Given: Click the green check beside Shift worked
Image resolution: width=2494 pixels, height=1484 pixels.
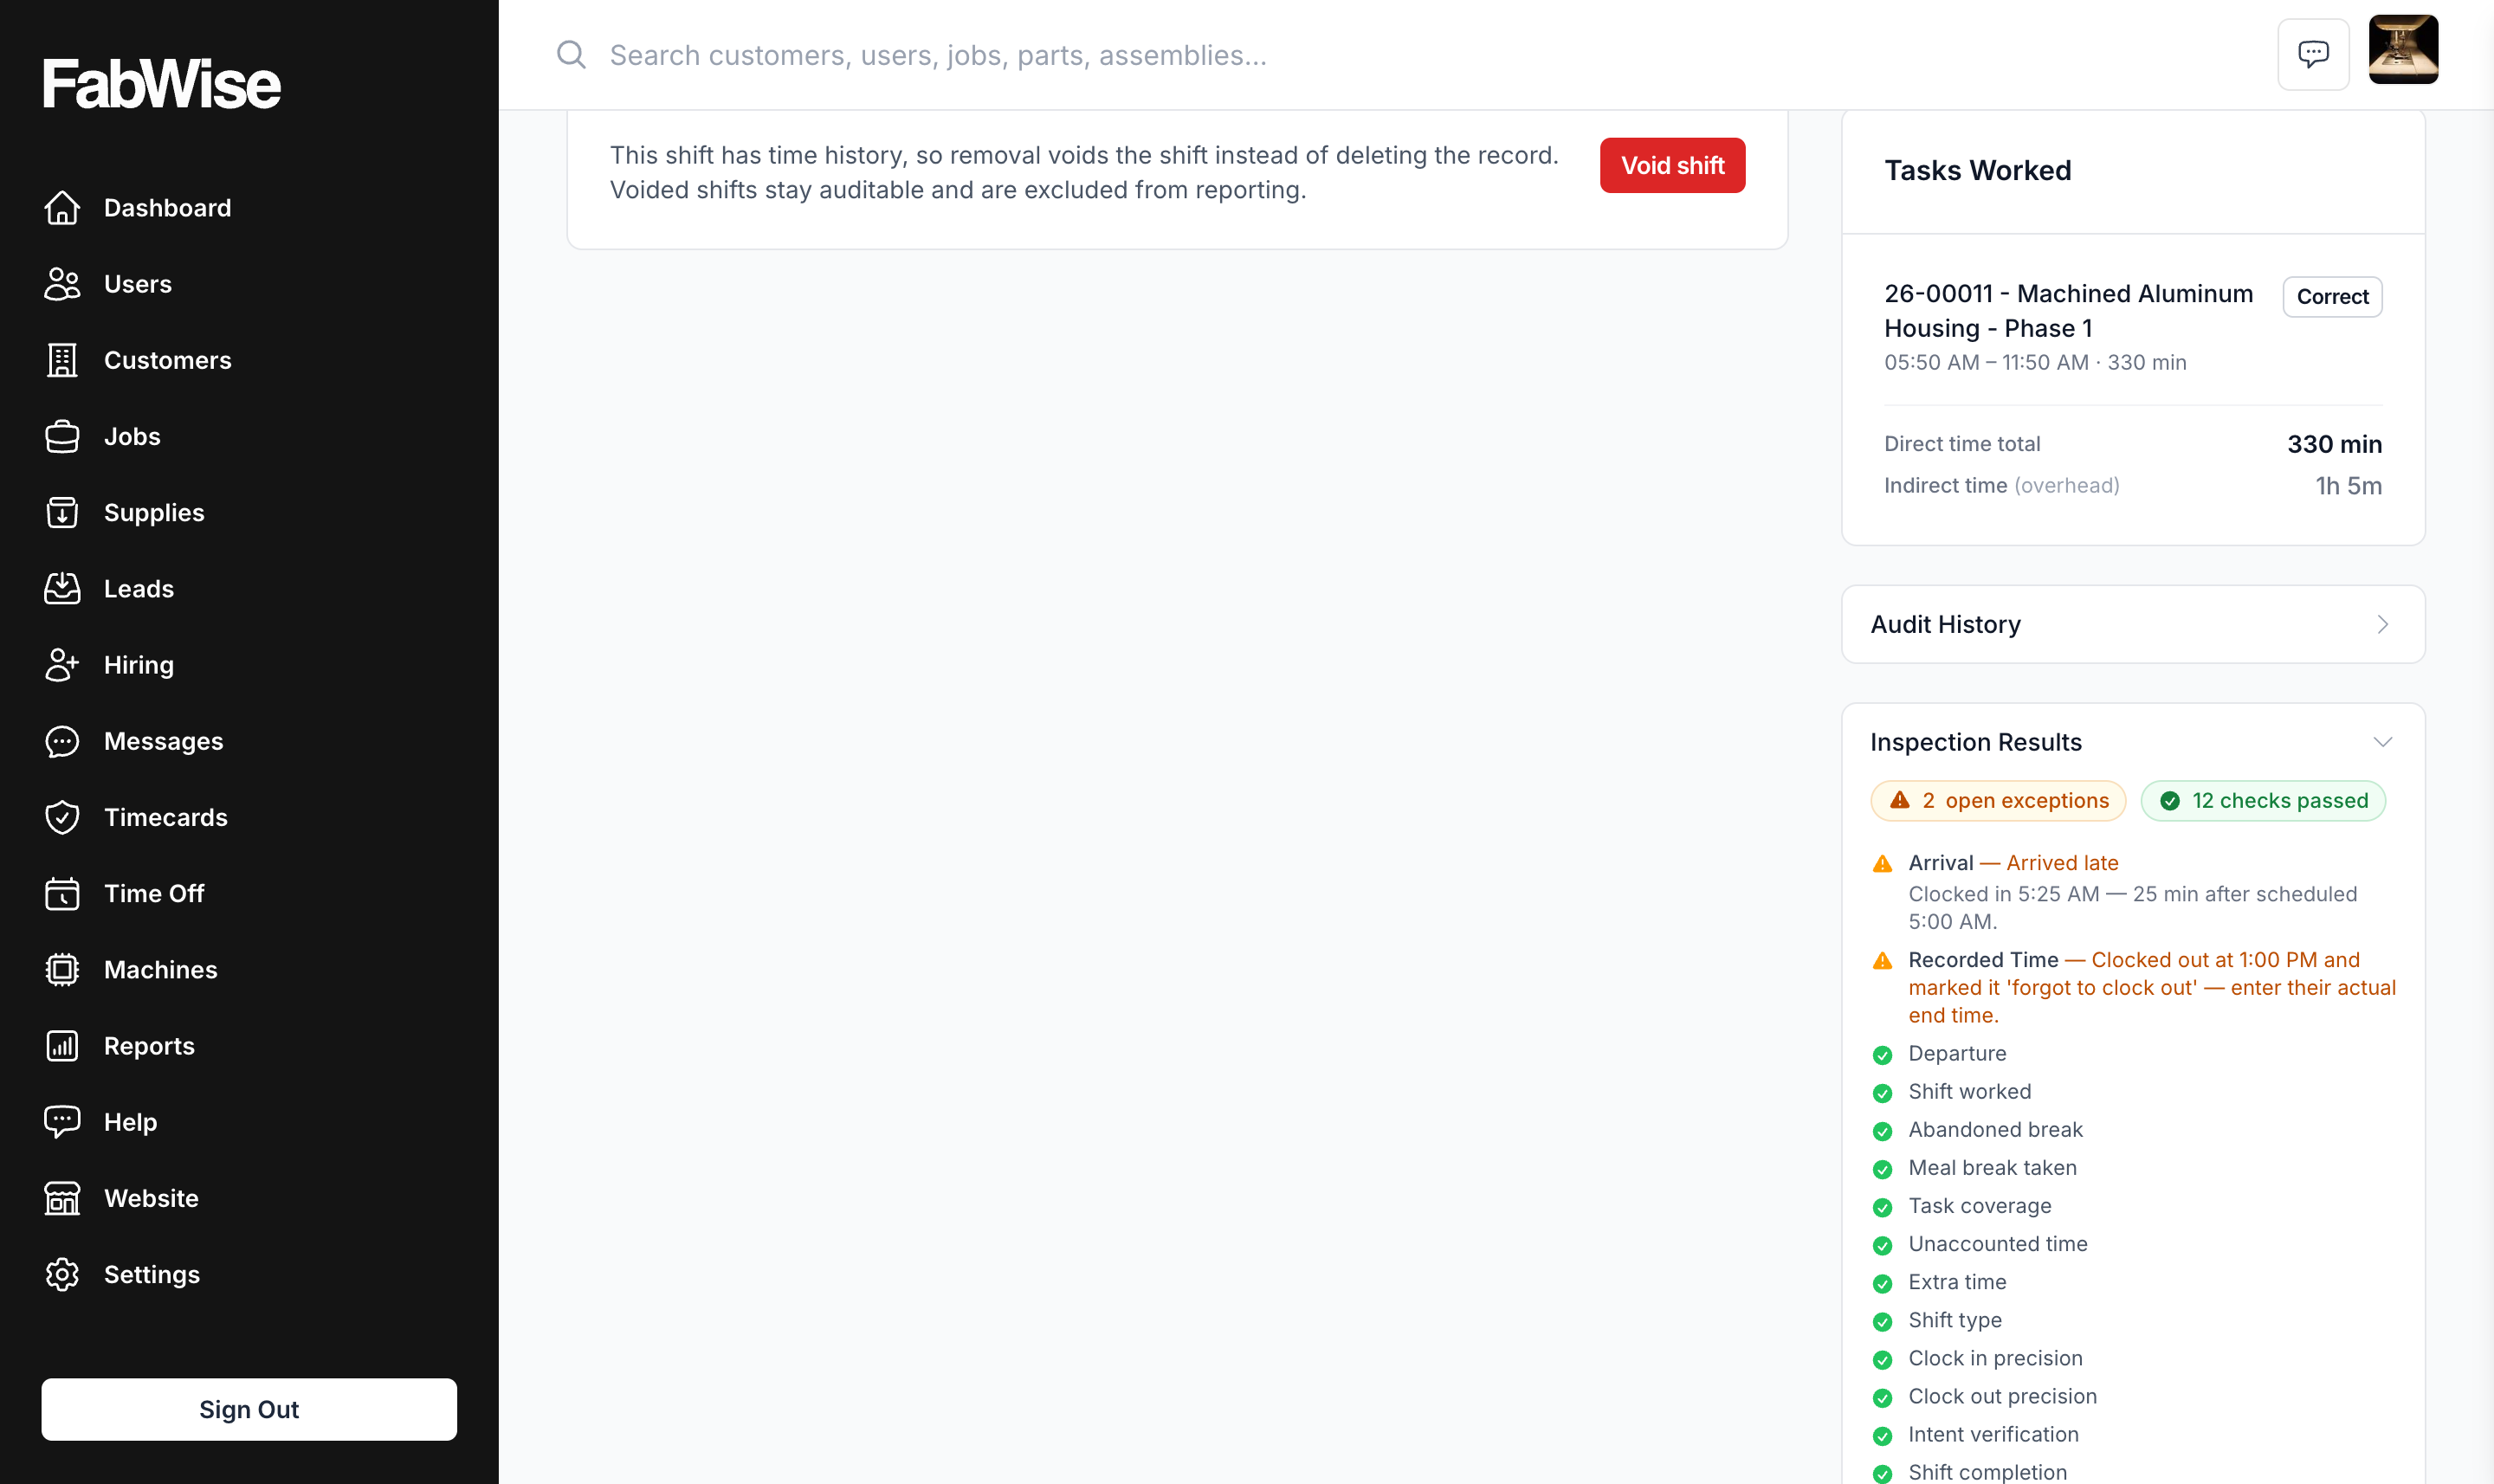Looking at the screenshot, I should coord(1882,1093).
